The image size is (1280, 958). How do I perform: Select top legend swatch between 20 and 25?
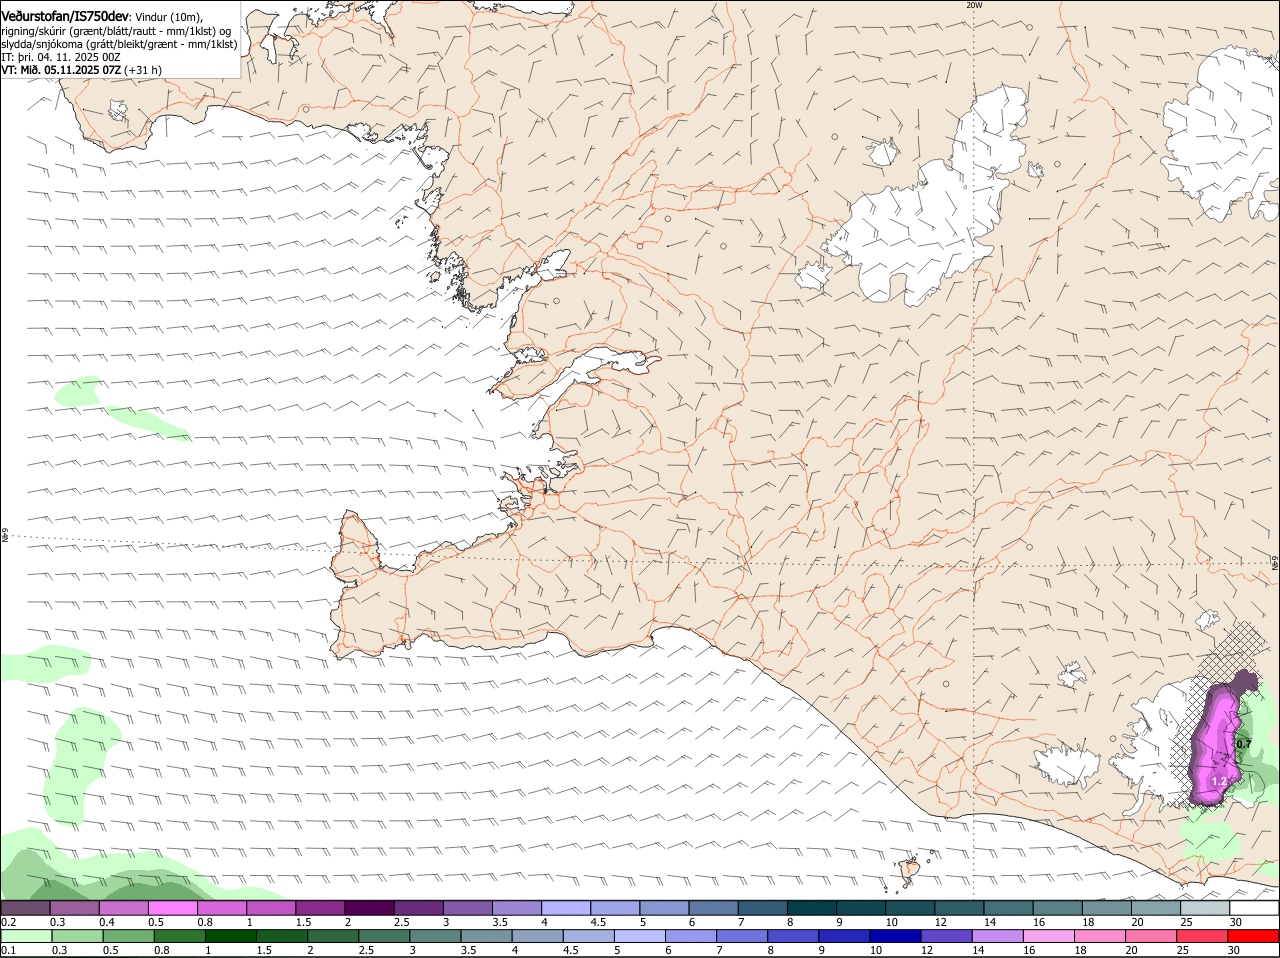pyautogui.click(x=1156, y=908)
